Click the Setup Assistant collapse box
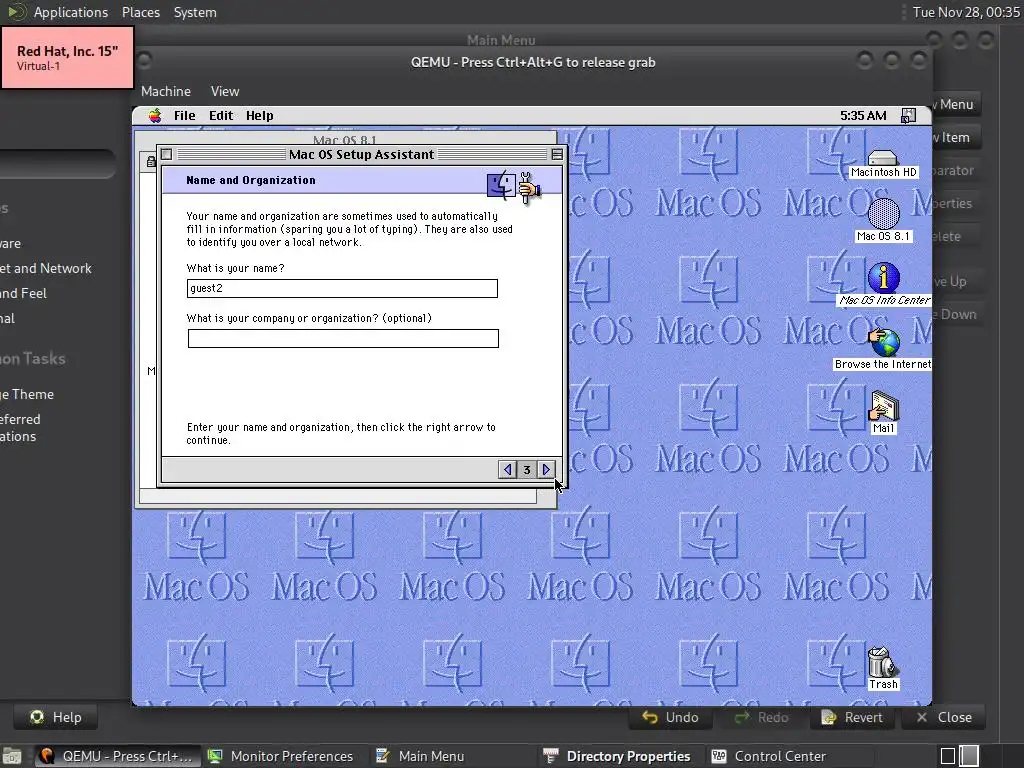Viewport: 1024px width, 768px height. pyautogui.click(x=557, y=155)
